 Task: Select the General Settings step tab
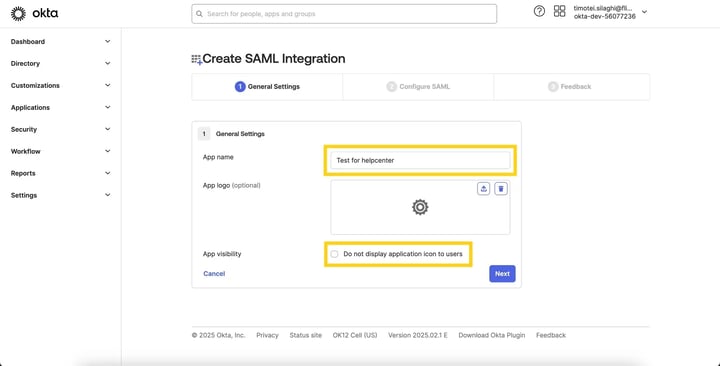click(267, 86)
